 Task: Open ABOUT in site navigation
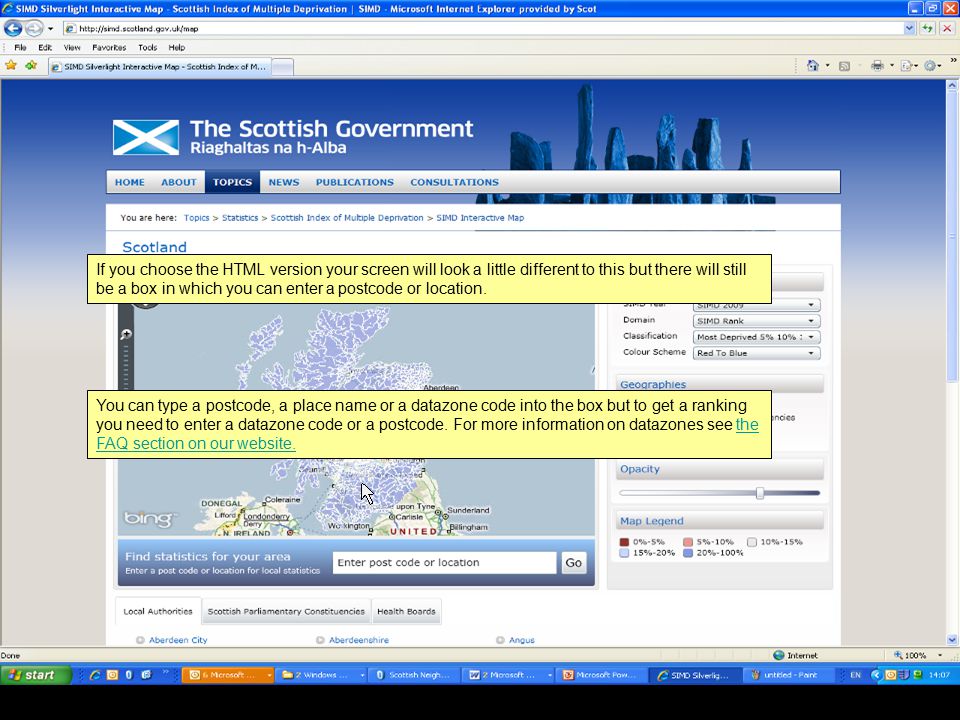pyautogui.click(x=179, y=182)
